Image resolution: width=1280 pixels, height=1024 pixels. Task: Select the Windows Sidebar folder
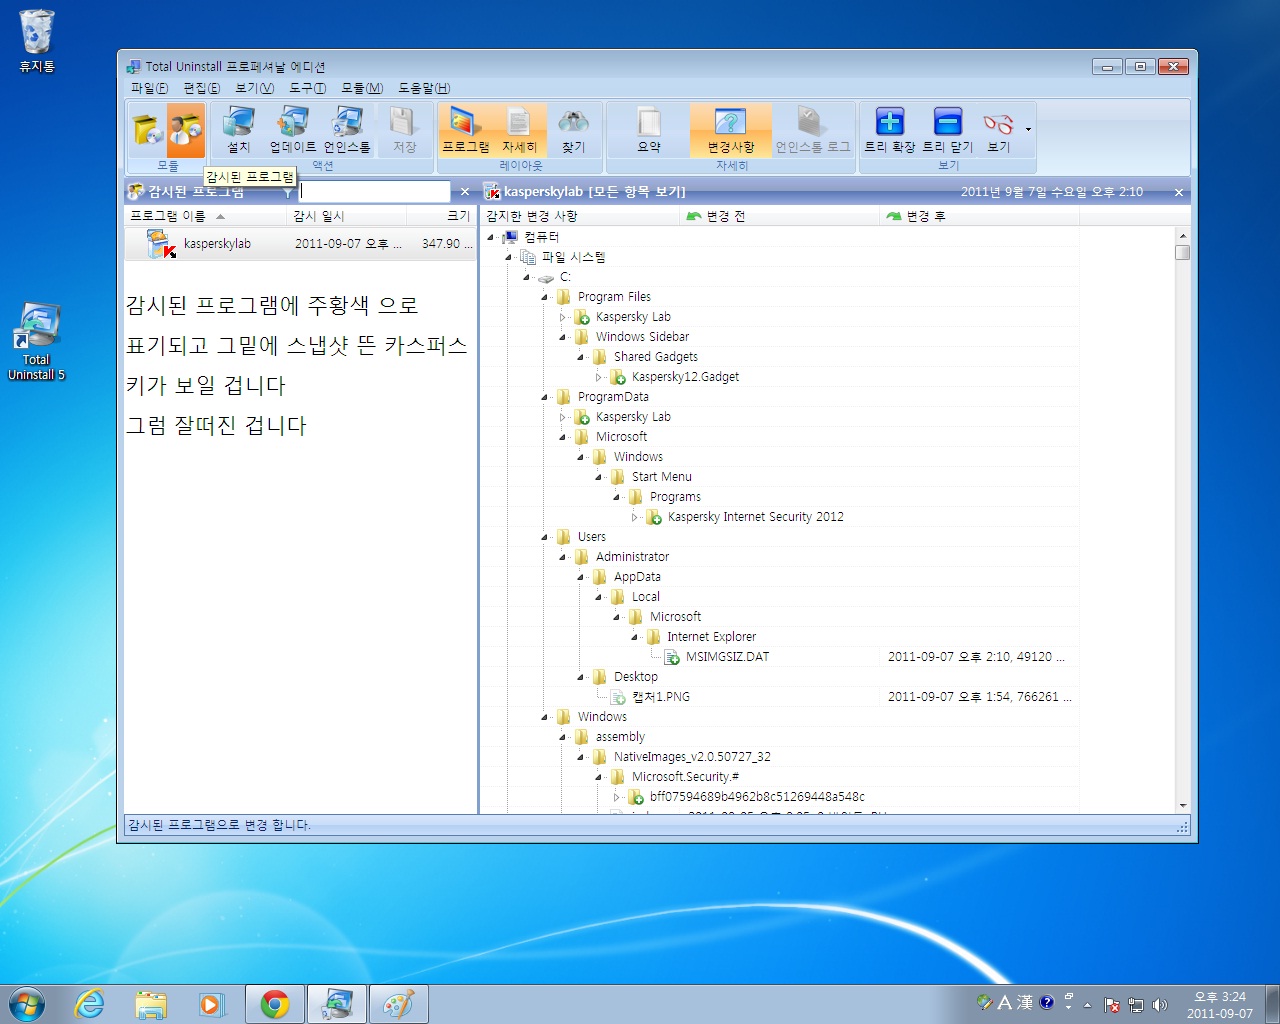[642, 337]
